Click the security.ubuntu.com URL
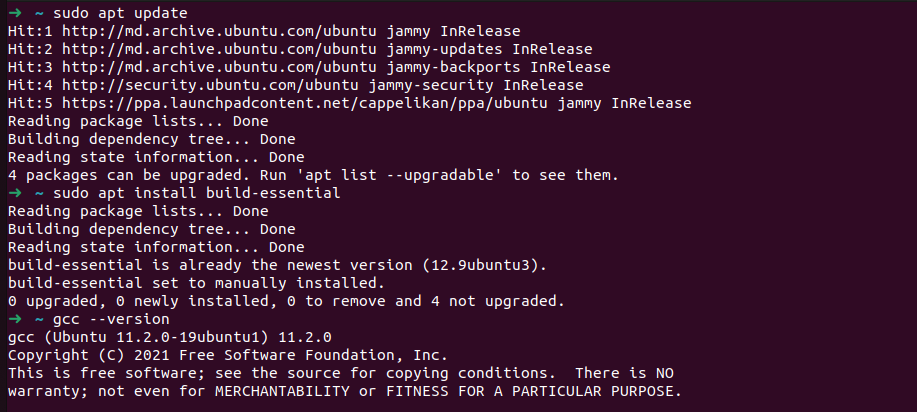This screenshot has width=917, height=412. tap(210, 85)
